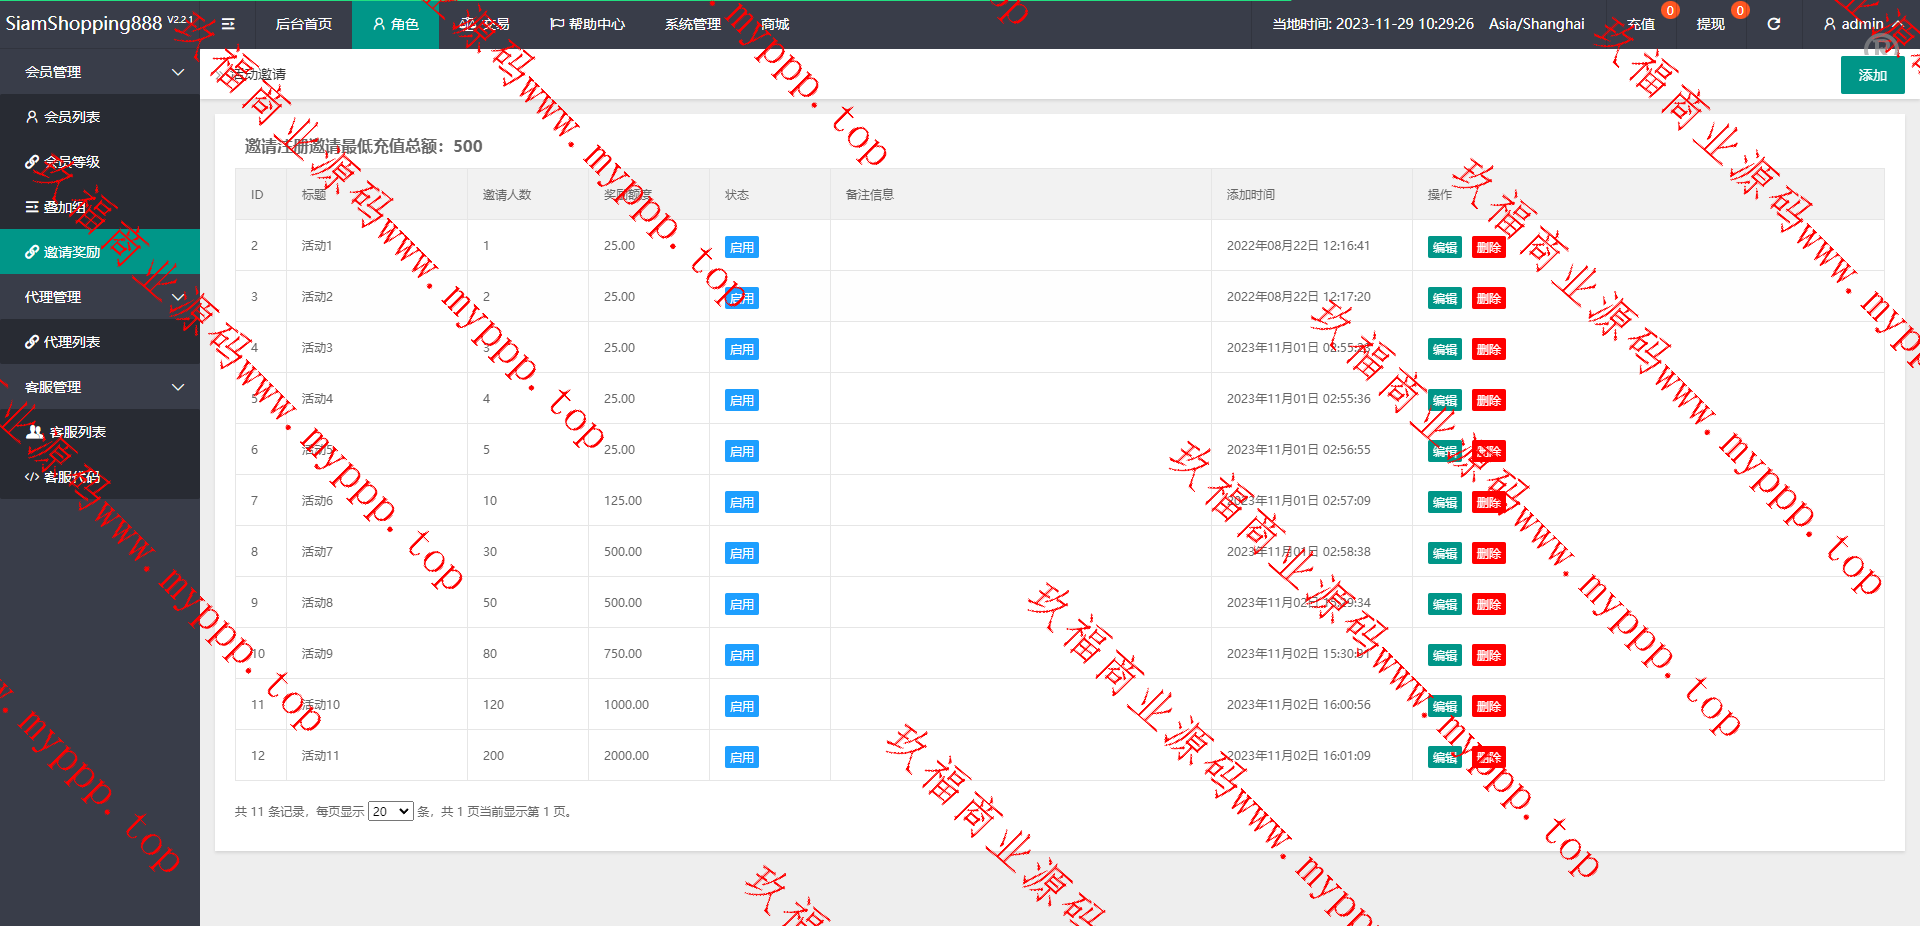Collapse the sidebar with the hamburger icon
Image resolution: width=1920 pixels, height=926 pixels.
pyautogui.click(x=228, y=24)
